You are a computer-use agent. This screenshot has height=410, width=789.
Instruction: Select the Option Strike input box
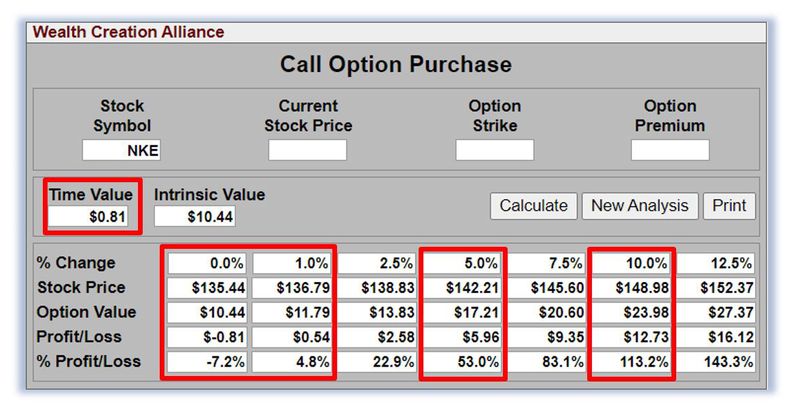pyautogui.click(x=494, y=150)
